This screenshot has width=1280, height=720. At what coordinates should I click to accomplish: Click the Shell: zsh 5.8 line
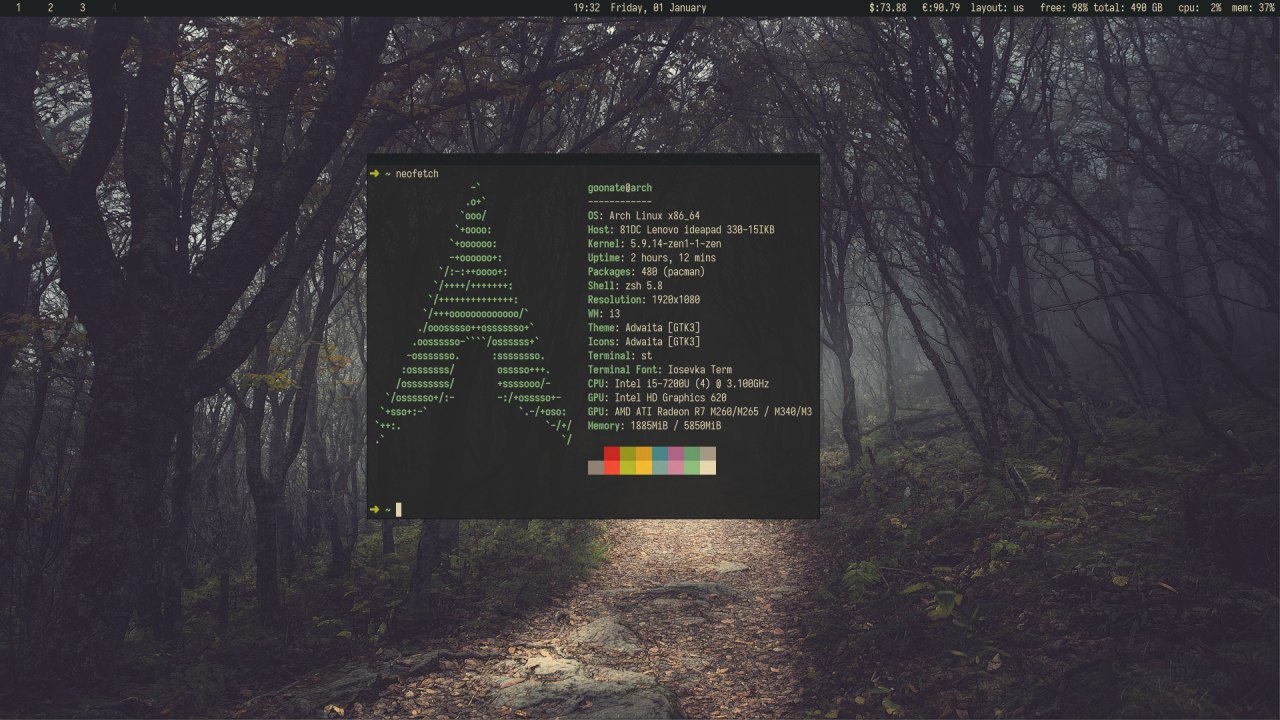click(x=625, y=286)
